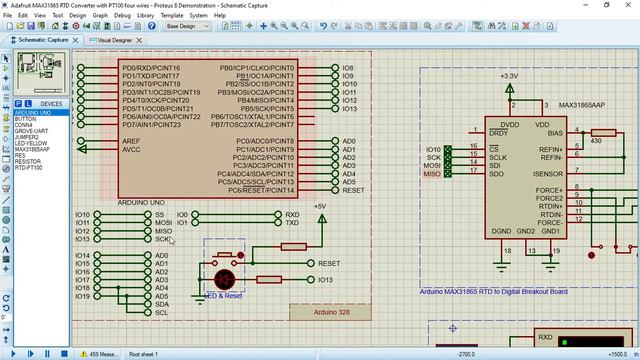This screenshot has width=640, height=360.
Task: Click the Rotate clockwise icon
Action: coord(6,298)
